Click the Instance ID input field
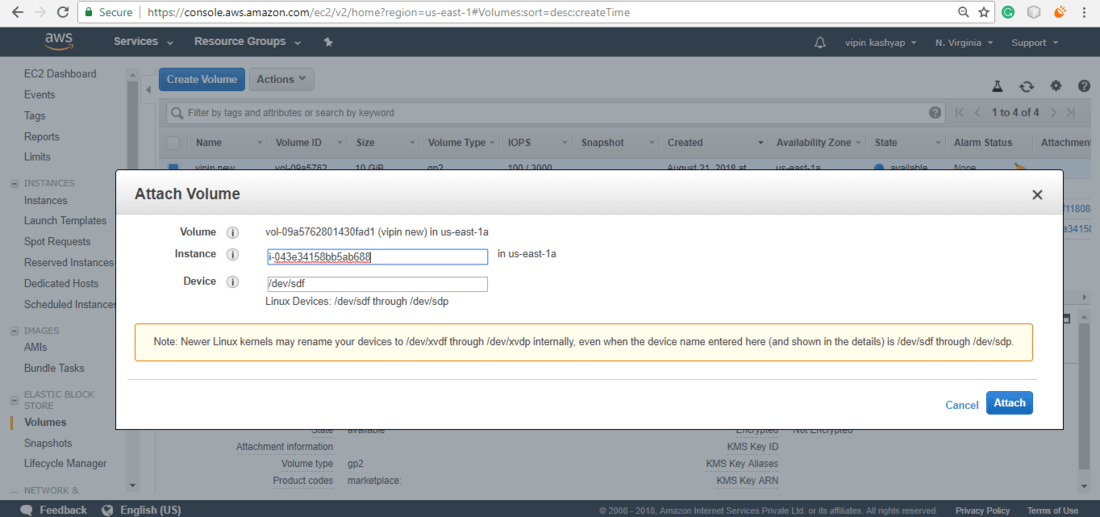The image size is (1100, 517). tap(377, 257)
